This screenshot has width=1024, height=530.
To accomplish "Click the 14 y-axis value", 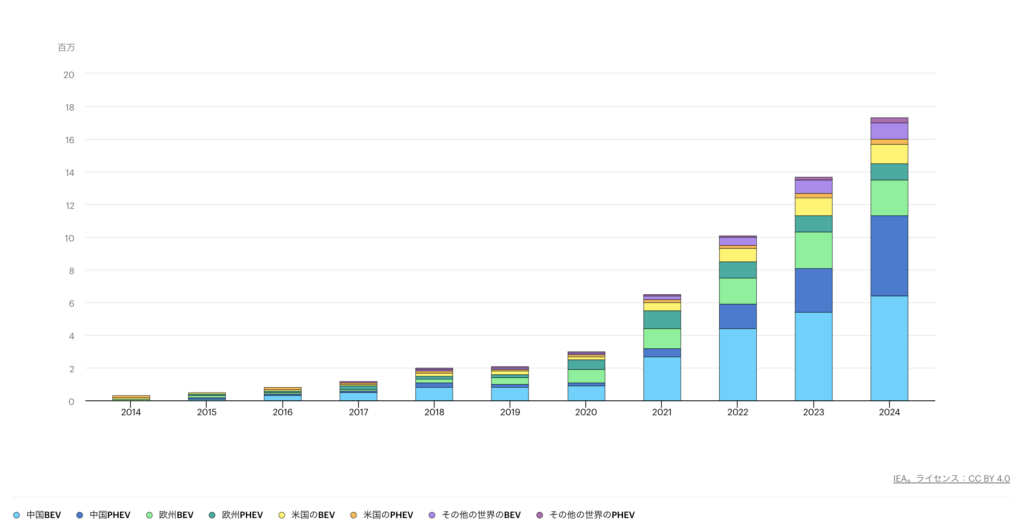I will click(69, 172).
